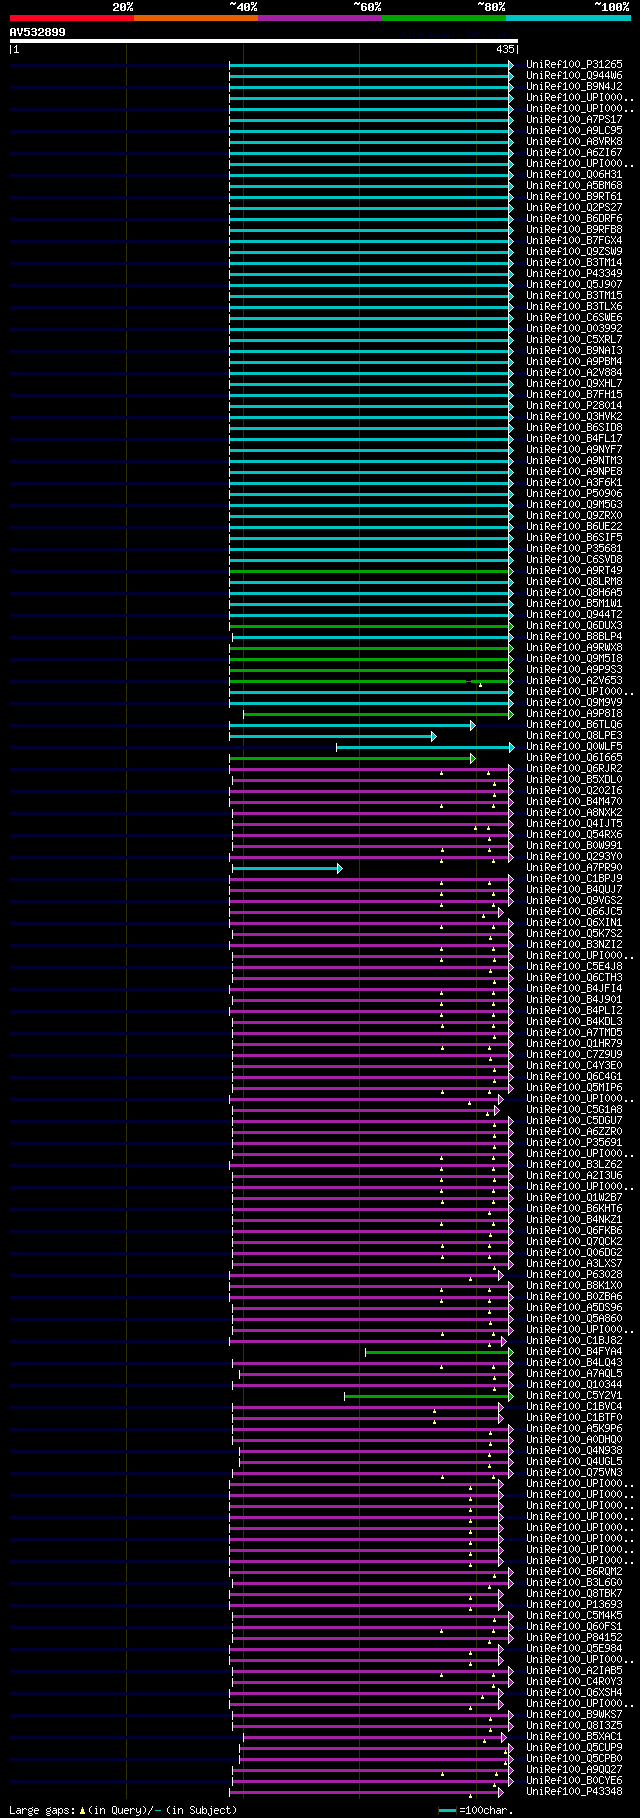640x1818 pixels.
Task: Select hit label UniRef100_Q54RX6
Action: tap(574, 835)
